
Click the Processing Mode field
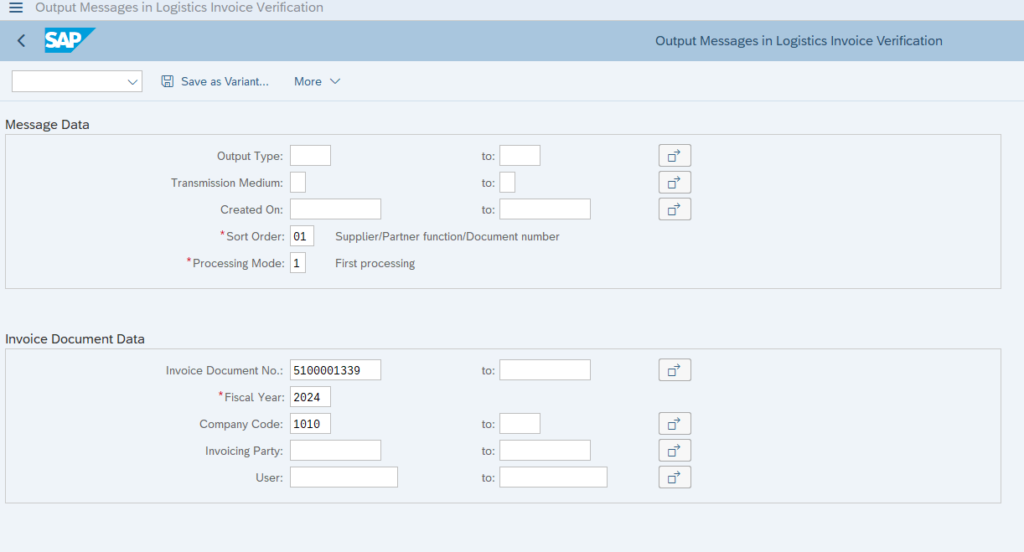click(x=298, y=263)
